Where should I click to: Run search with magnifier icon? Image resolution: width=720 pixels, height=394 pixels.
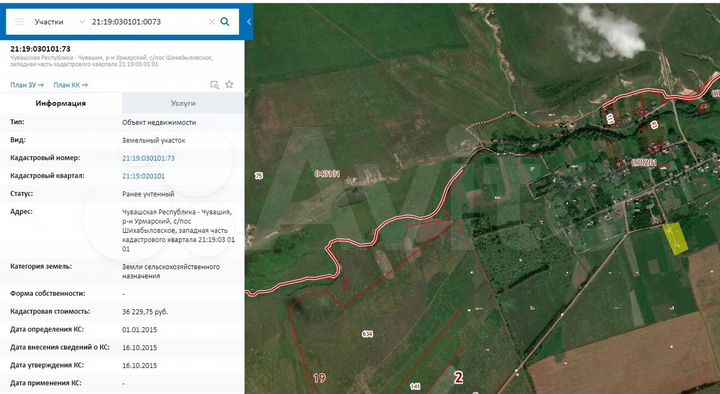(225, 22)
